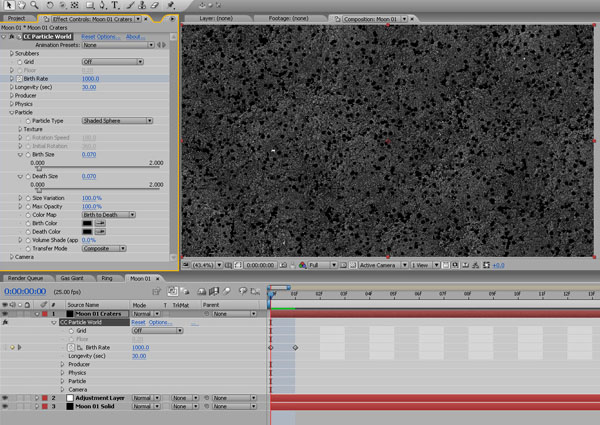Select the Brush tool
Image resolution: width=600 pixels, height=425 pixels.
click(130, 6)
